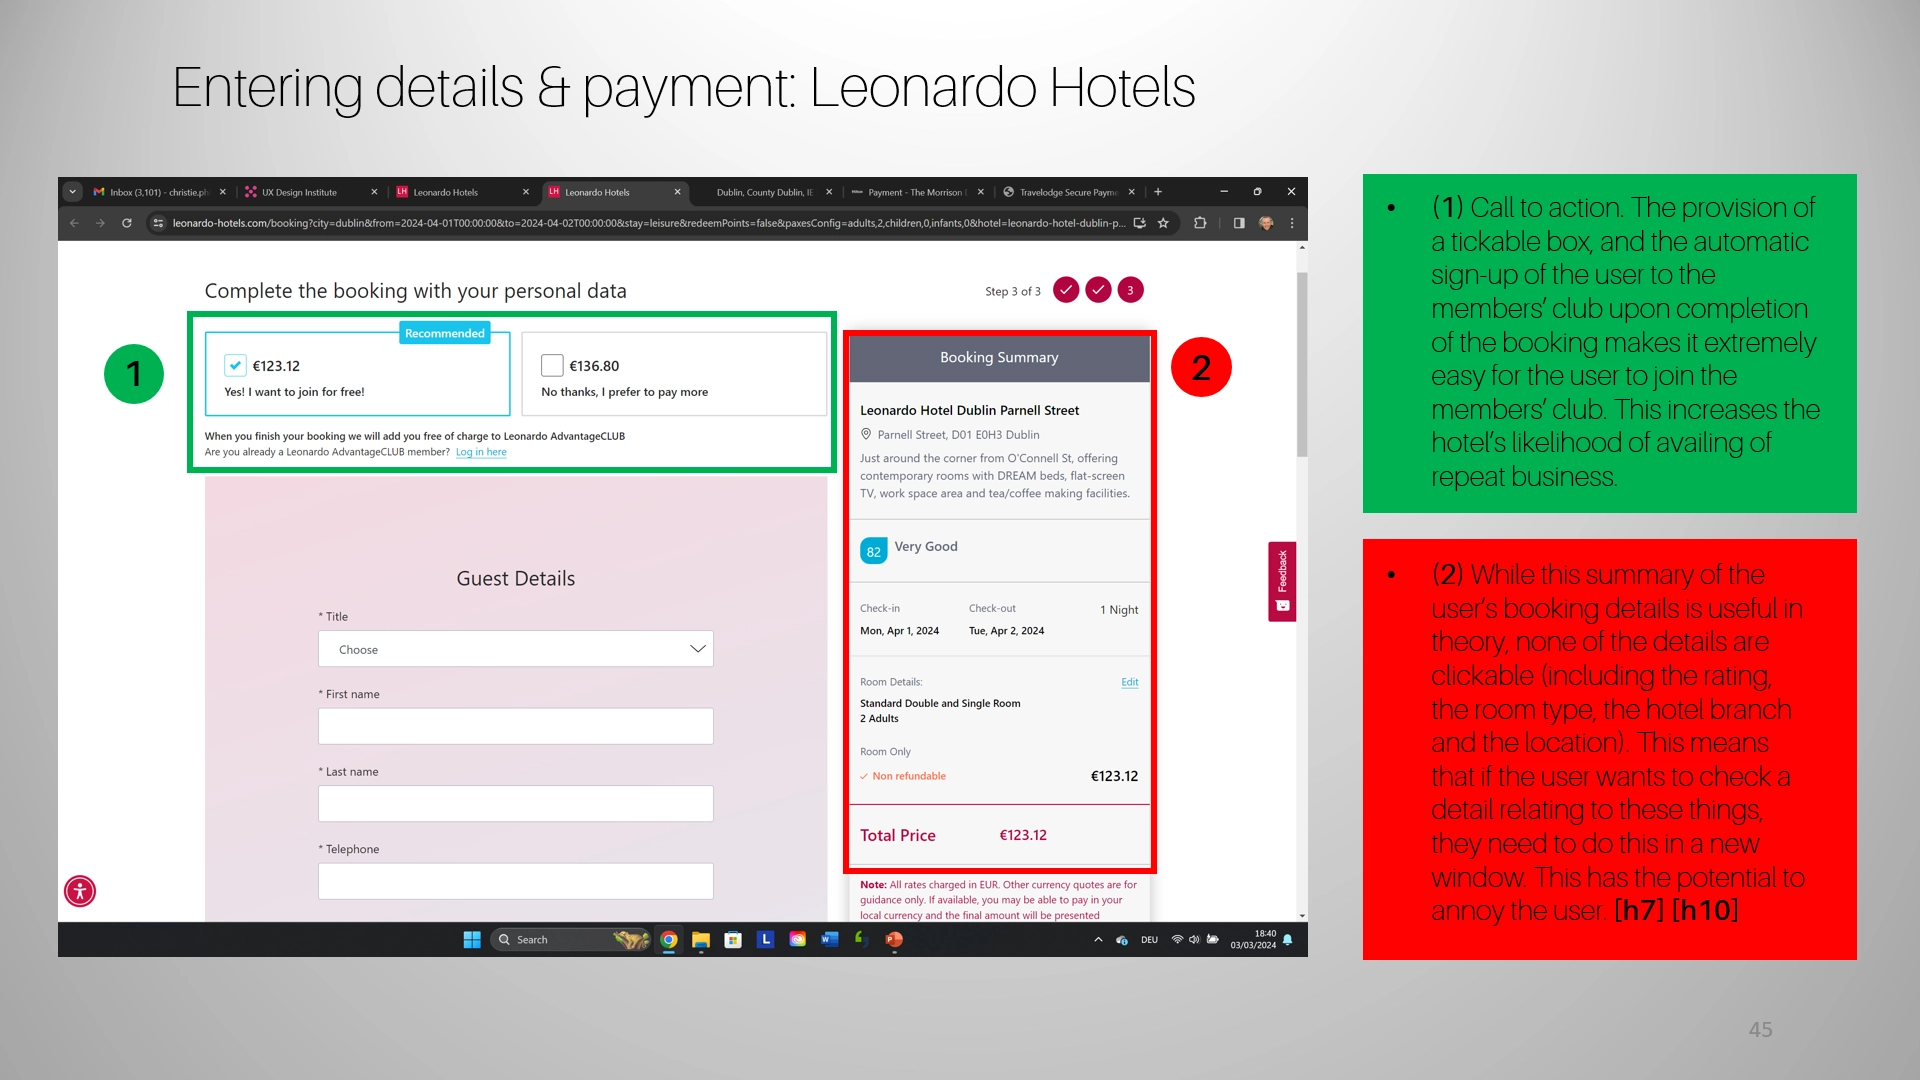This screenshot has width=1920, height=1080.
Task: Click the red Feedback side button
Action: tap(1282, 581)
